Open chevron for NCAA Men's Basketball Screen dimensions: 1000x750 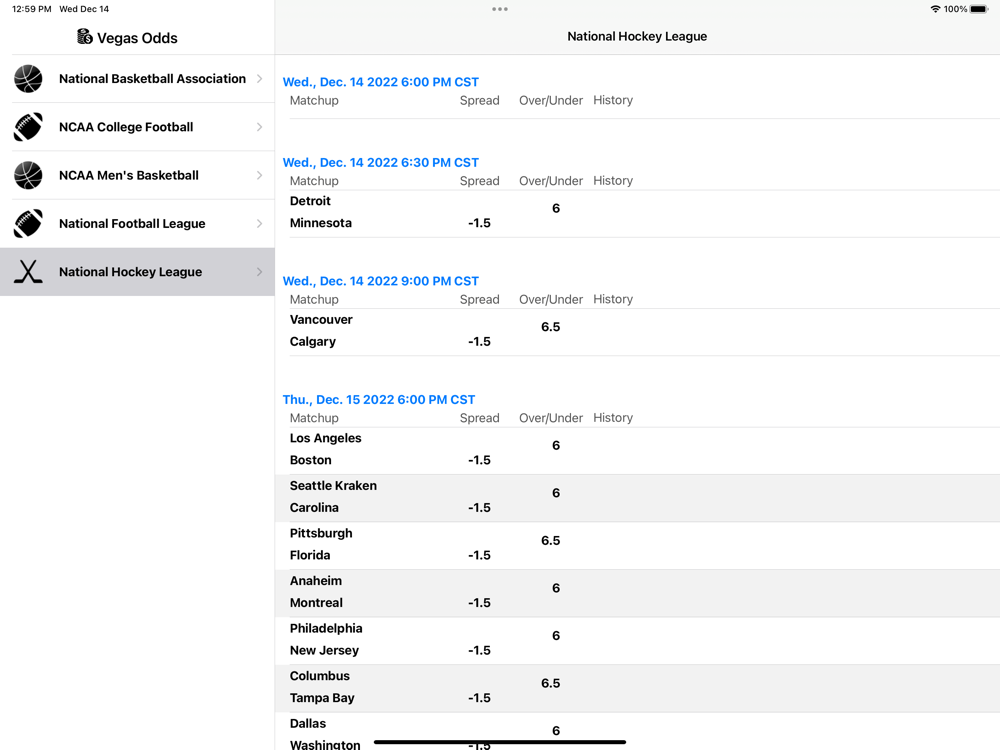click(x=260, y=175)
